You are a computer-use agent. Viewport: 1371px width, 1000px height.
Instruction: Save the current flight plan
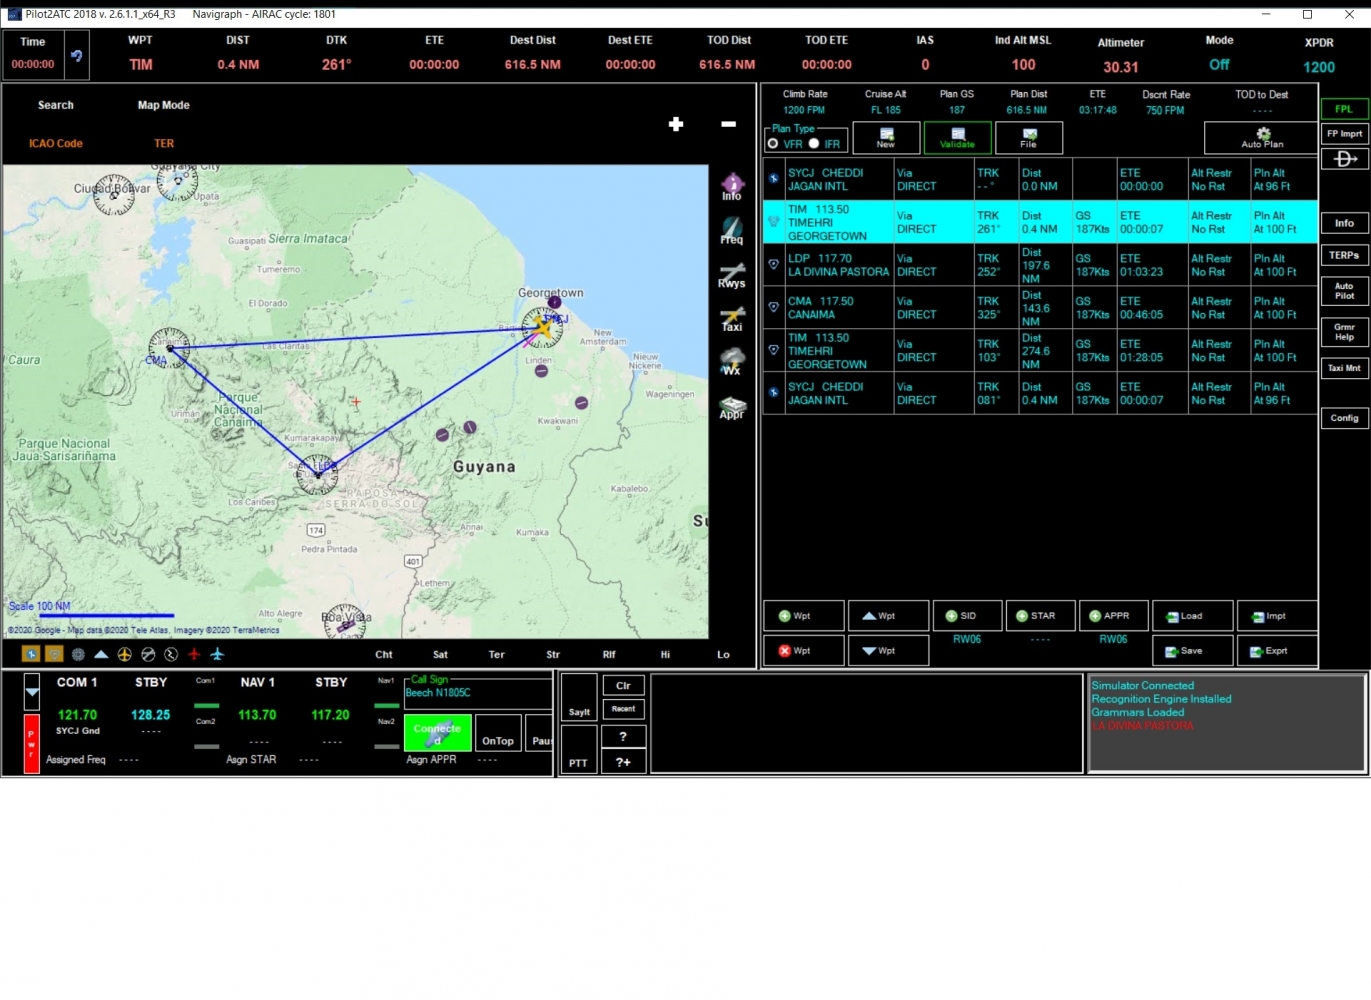click(x=1192, y=651)
